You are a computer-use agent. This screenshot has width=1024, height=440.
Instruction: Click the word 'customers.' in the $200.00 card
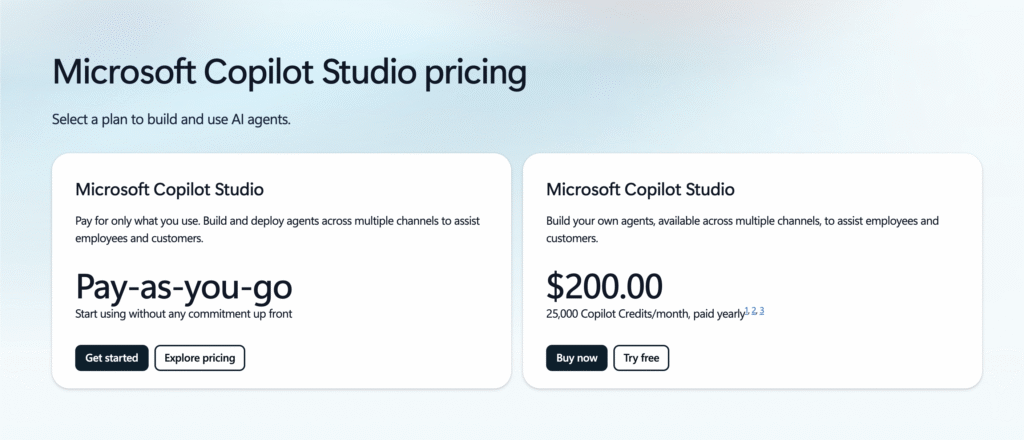[x=572, y=240]
